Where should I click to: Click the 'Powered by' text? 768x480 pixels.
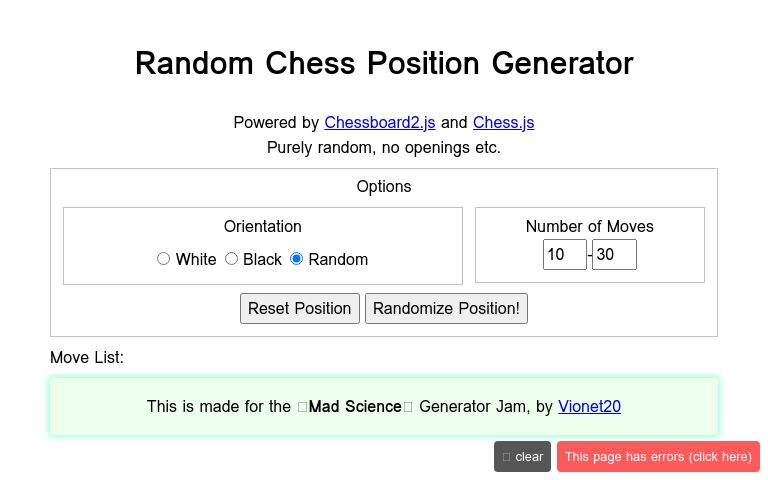(276, 123)
